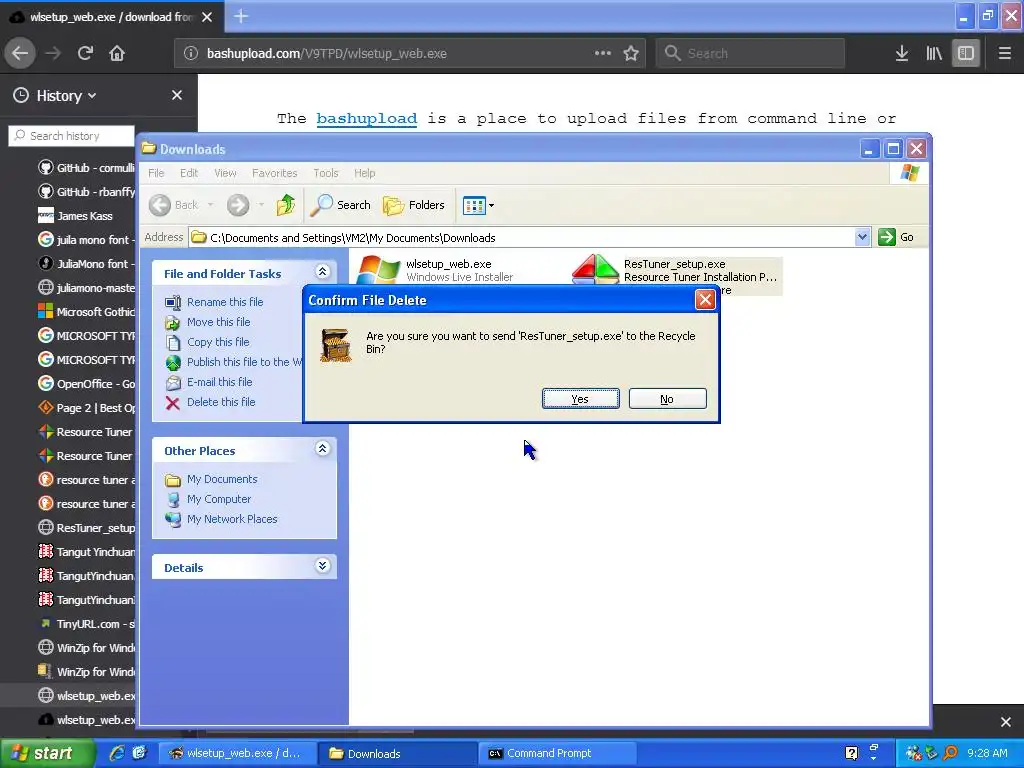Click Firefox back arrow button
The image size is (1024, 768).
(x=20, y=53)
